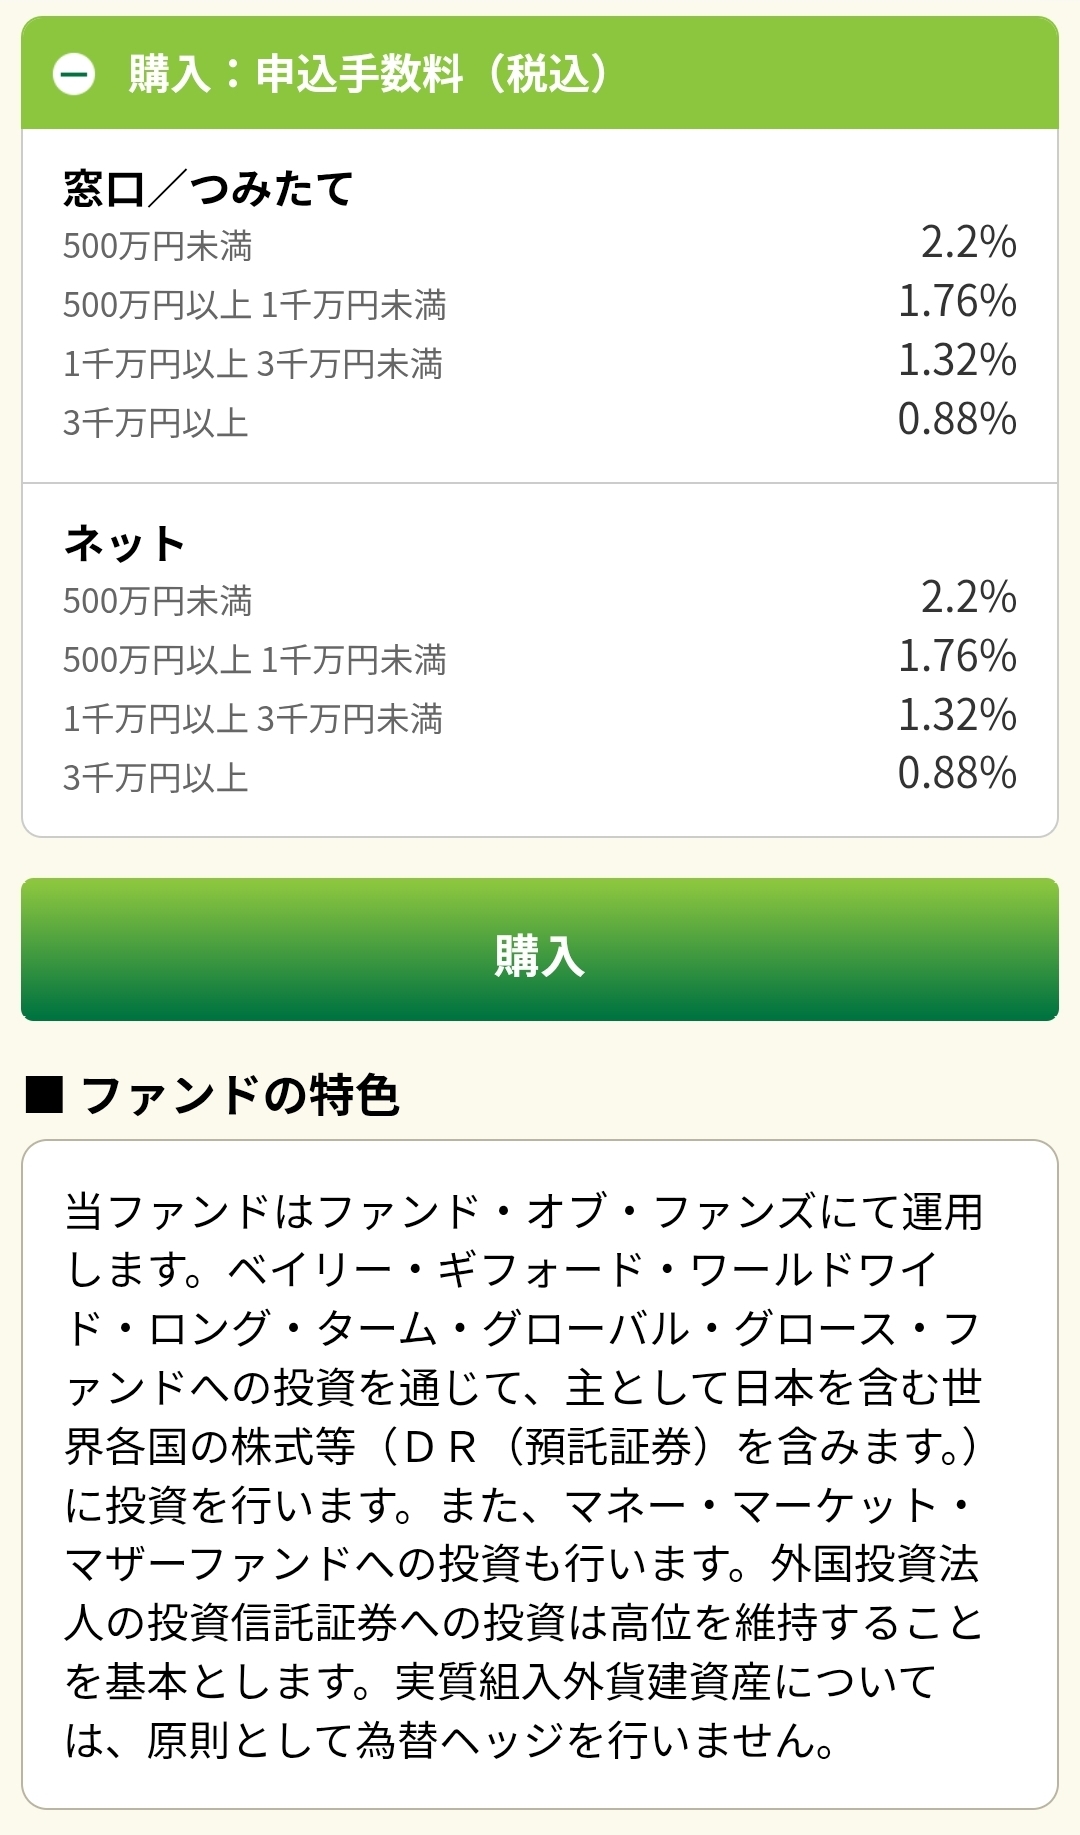Click the fund description paragraph box

(x=540, y=1475)
